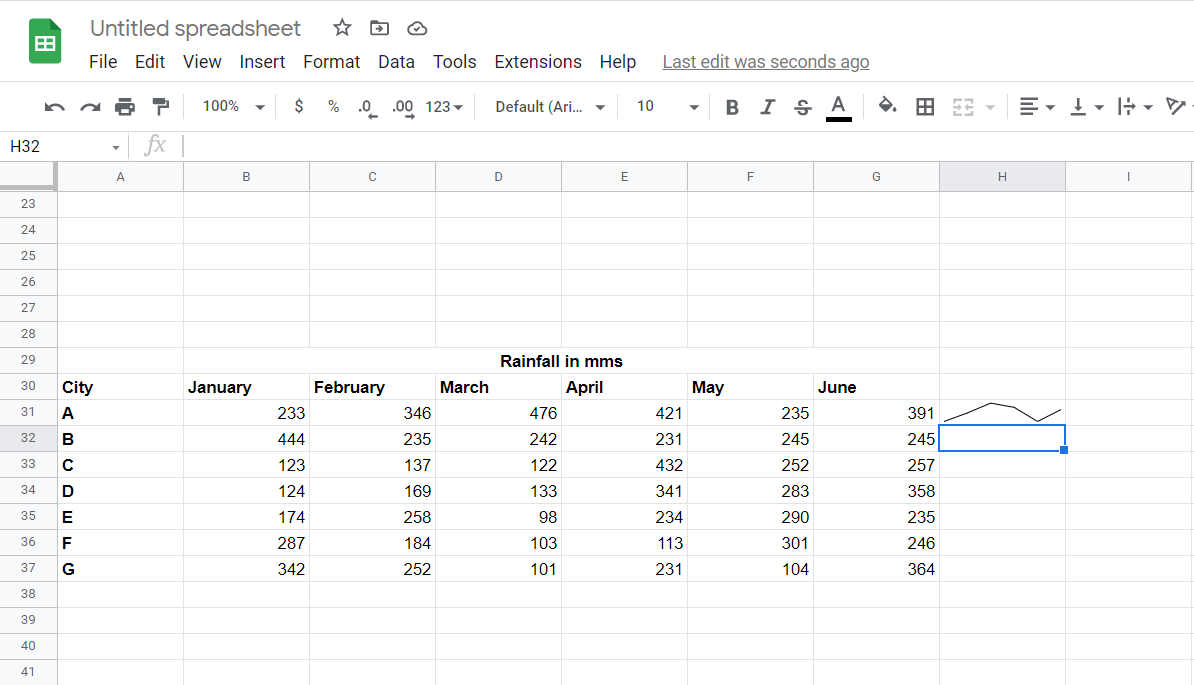Open the font size dropdown
Image resolution: width=1194 pixels, height=685 pixels.
pyautogui.click(x=667, y=107)
